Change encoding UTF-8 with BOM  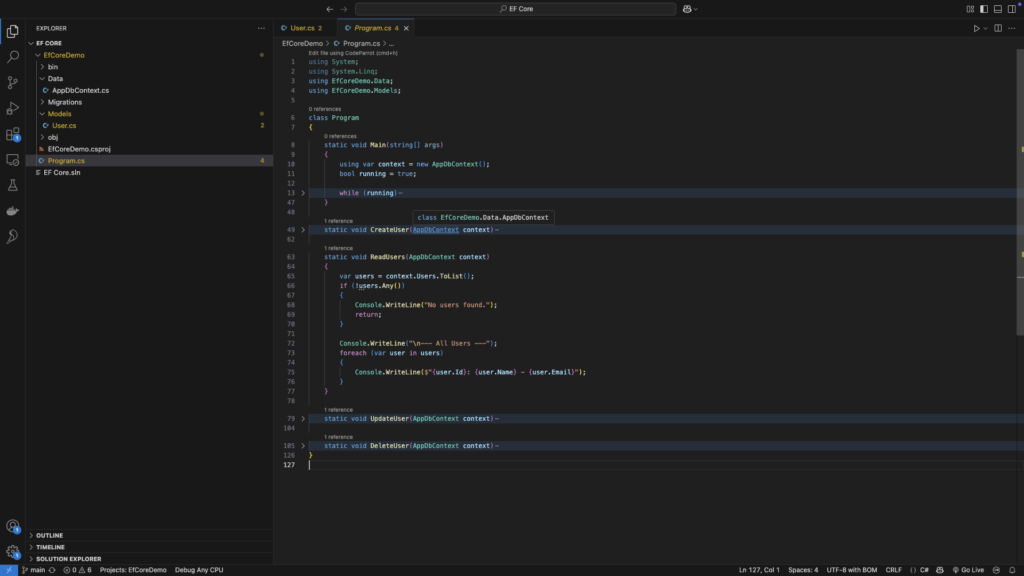pos(852,570)
